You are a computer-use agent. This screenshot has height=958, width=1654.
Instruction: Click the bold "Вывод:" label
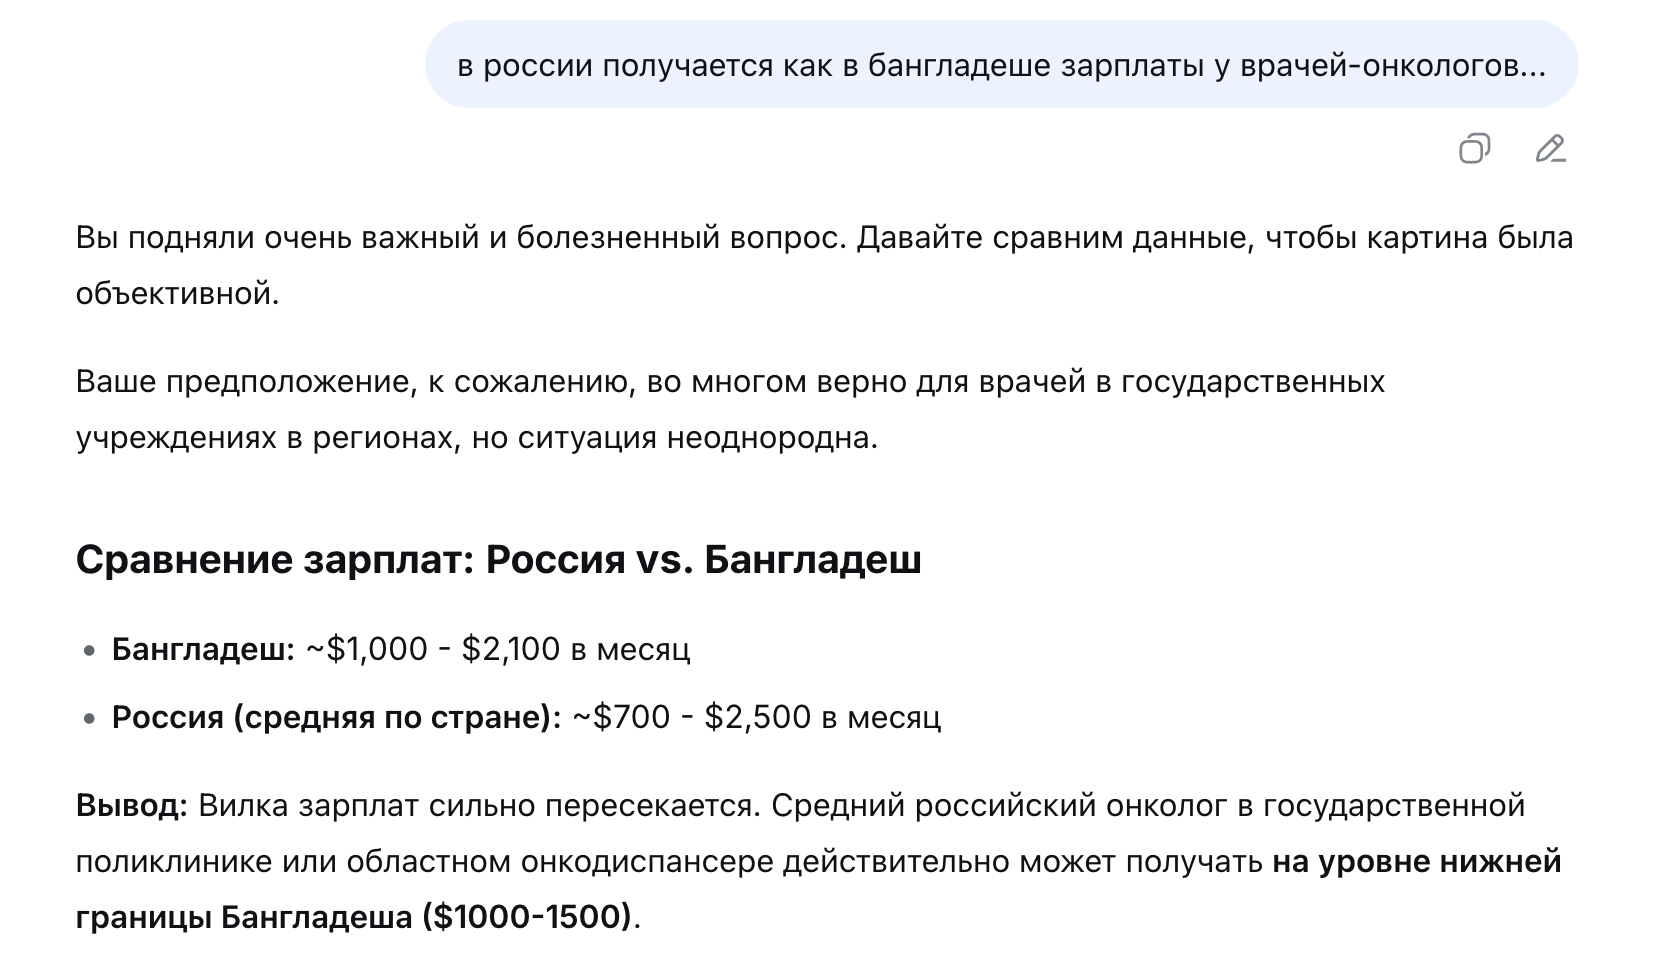click(x=131, y=806)
